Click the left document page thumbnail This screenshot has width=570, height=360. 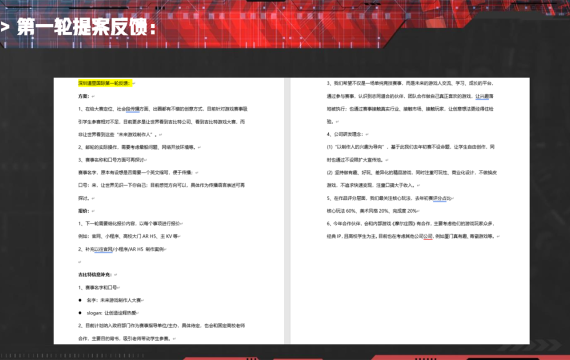pyautogui.click(x=169, y=211)
